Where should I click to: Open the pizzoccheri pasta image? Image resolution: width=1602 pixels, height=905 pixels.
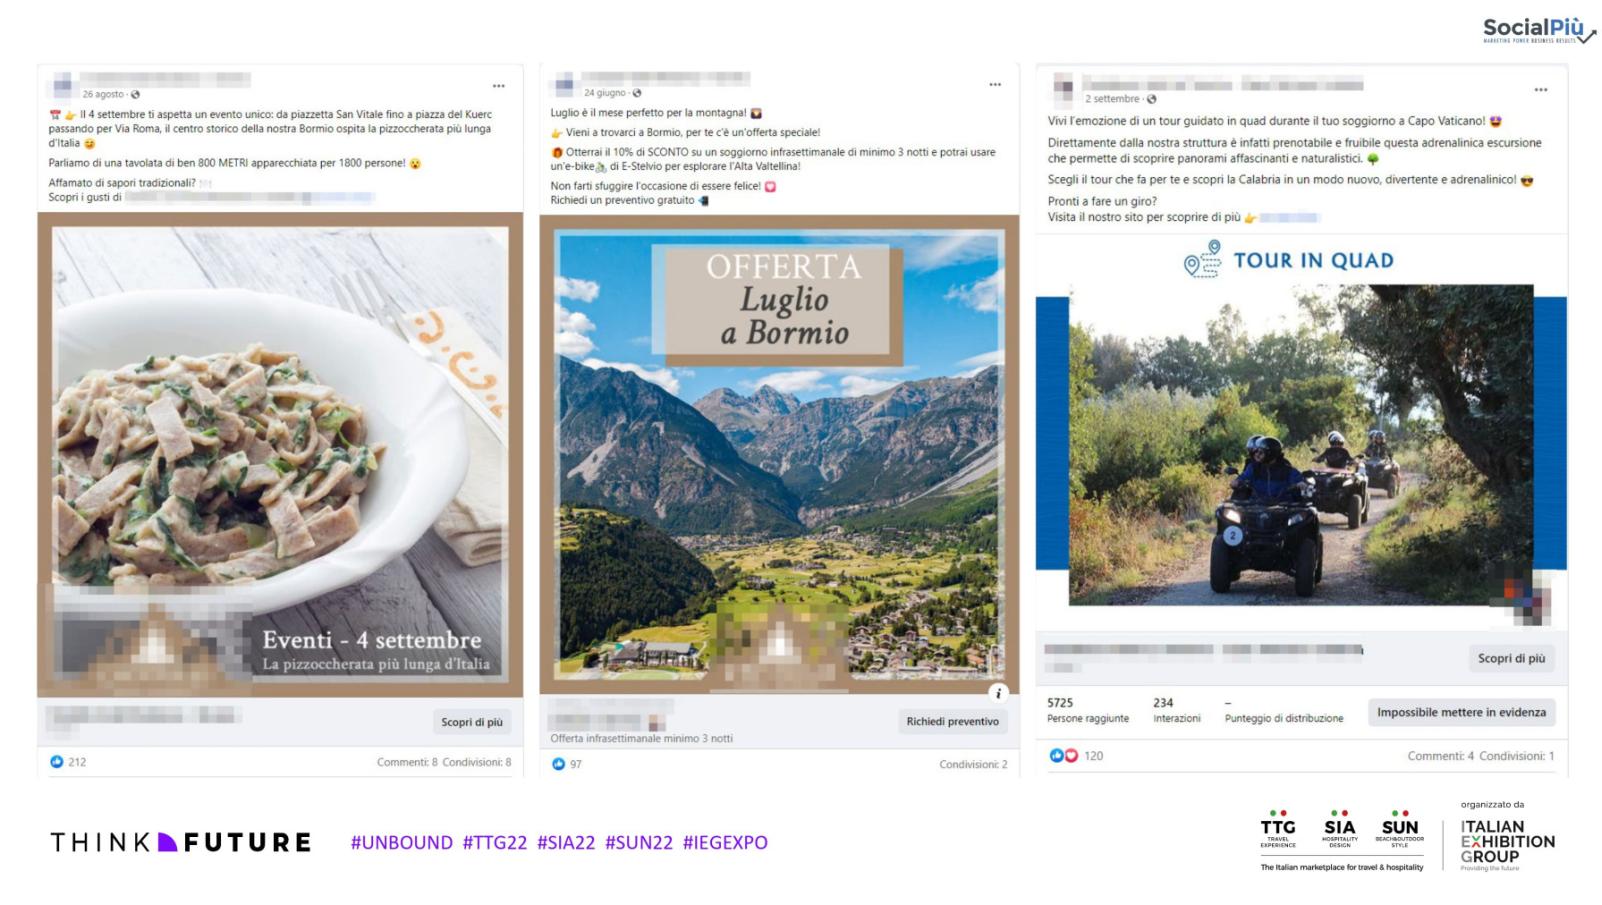[x=280, y=455]
